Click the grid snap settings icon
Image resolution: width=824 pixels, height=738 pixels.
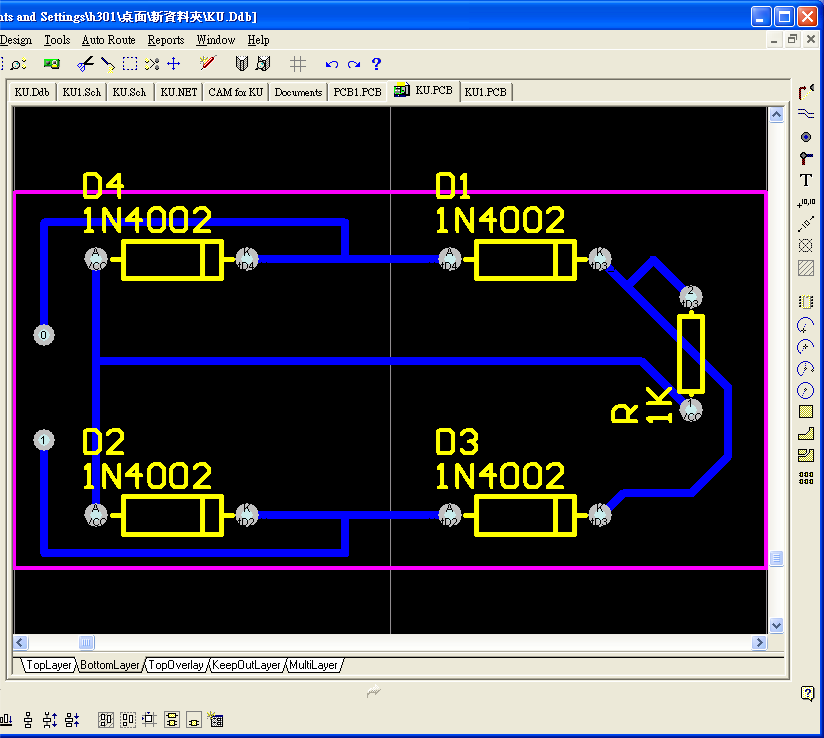coord(297,64)
